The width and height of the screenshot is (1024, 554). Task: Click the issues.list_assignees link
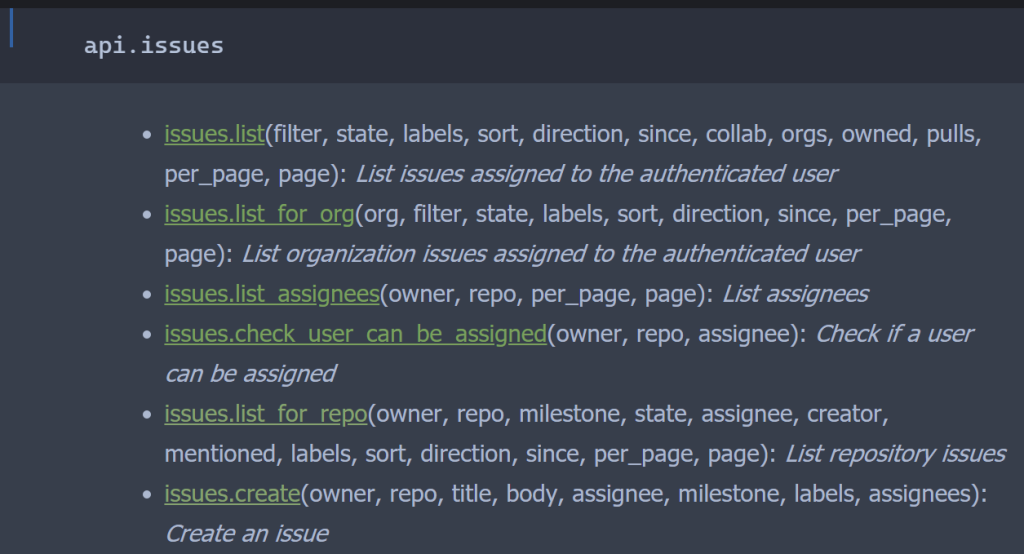point(272,294)
